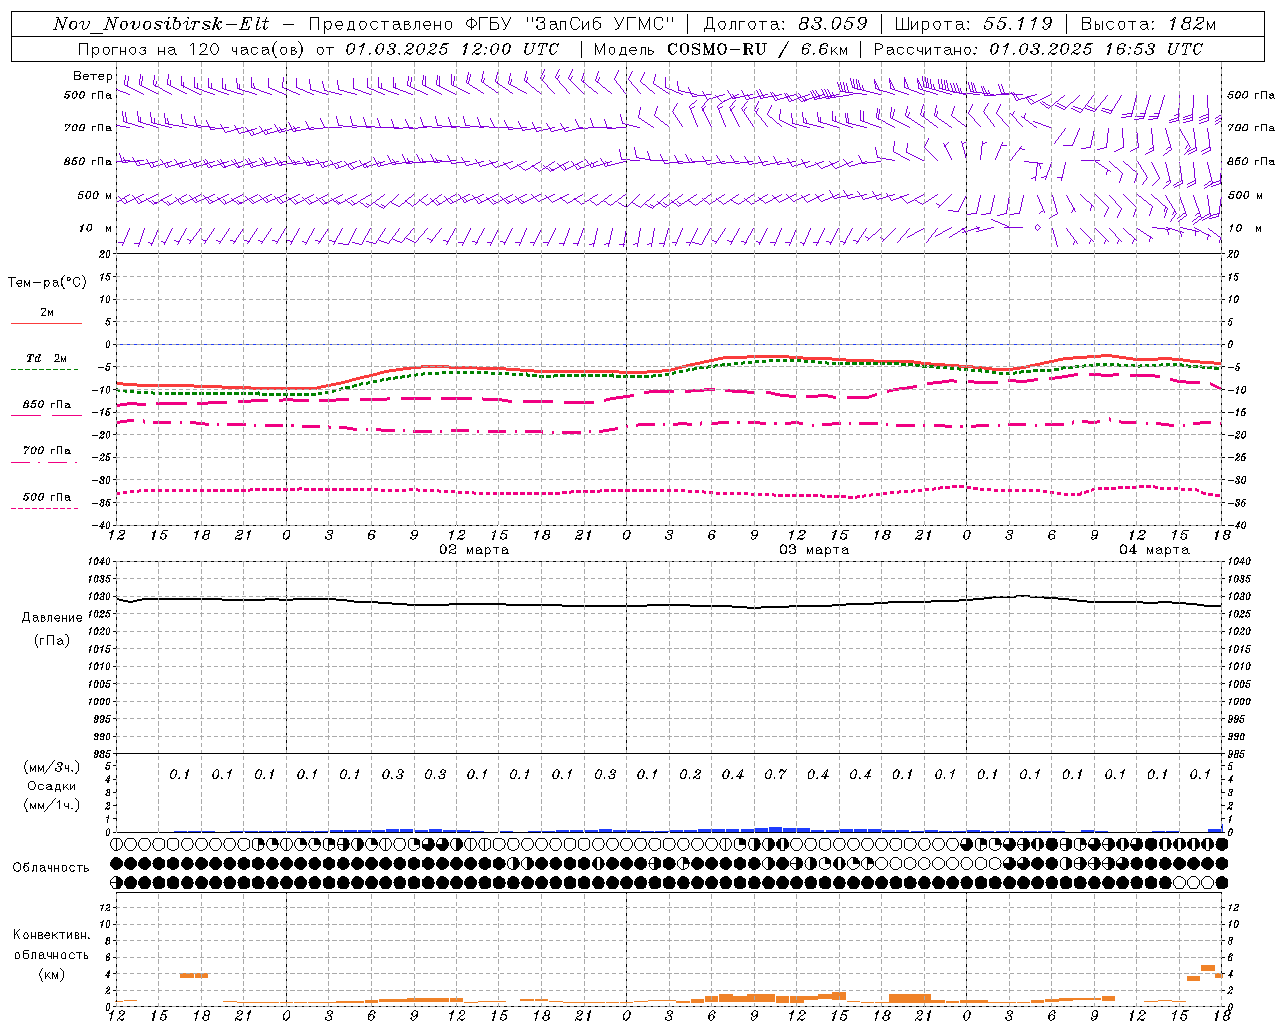This screenshot has width=1280, height=1024.
Task: Click the "Осадки" precipitation label
Action: [x=52, y=786]
